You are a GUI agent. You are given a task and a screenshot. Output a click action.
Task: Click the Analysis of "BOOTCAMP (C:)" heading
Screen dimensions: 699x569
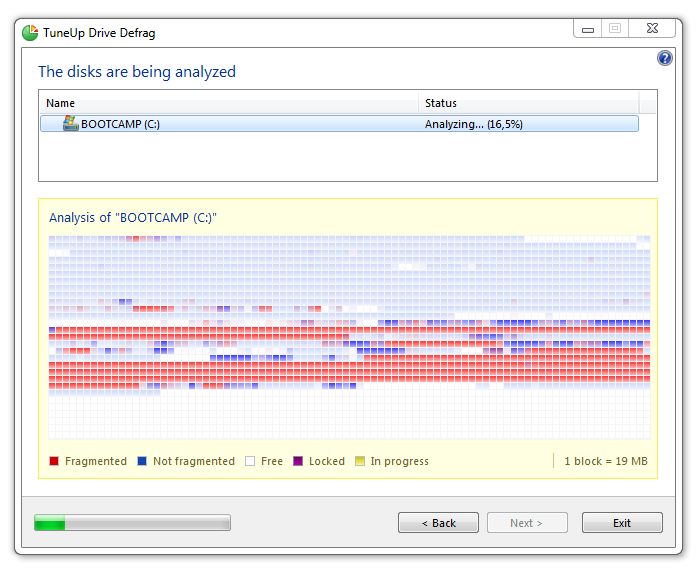coord(133,218)
